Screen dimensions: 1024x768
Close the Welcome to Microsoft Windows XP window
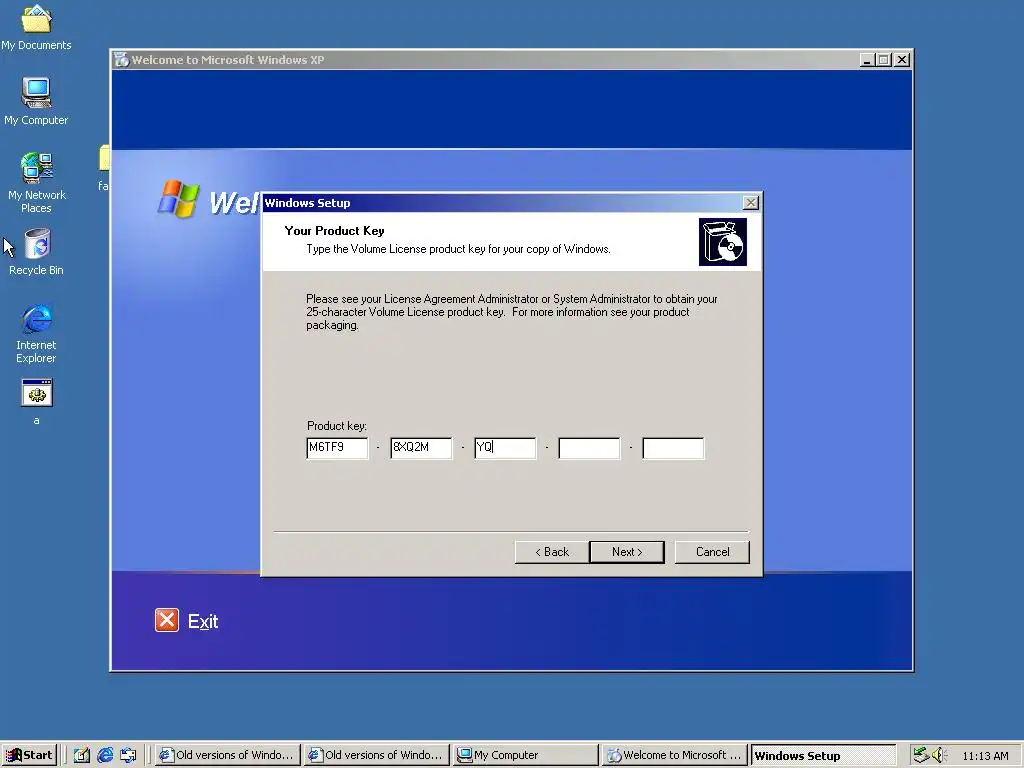(902, 60)
